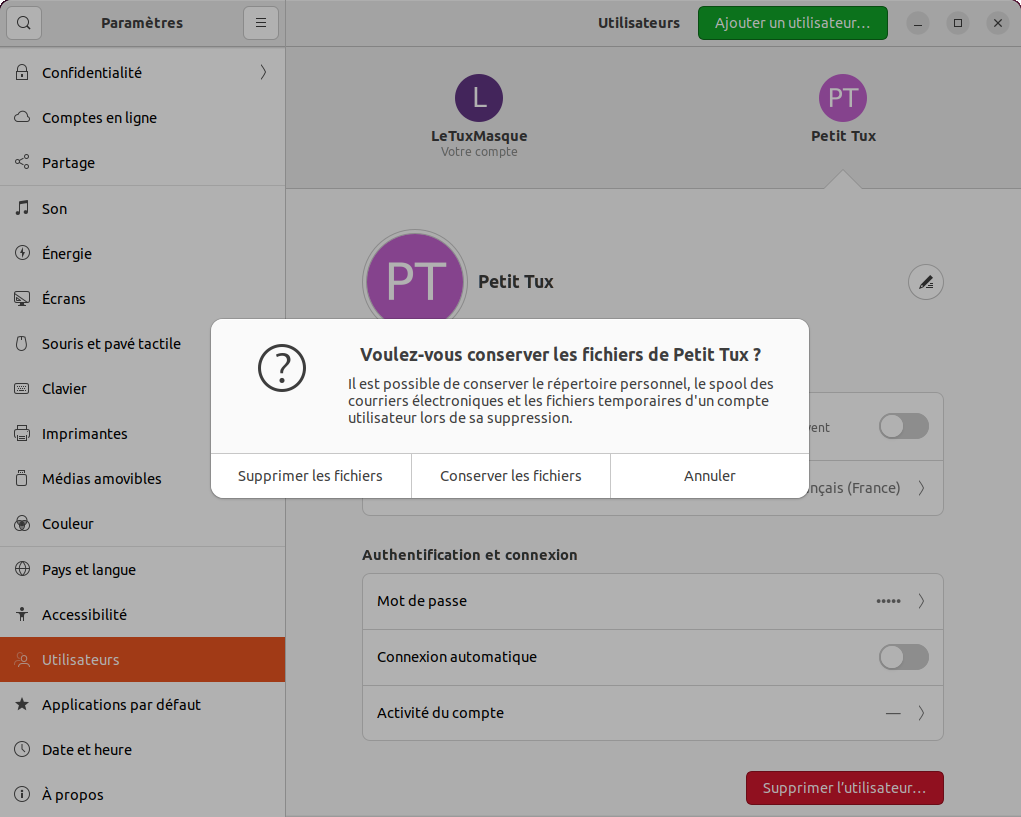The image size is (1021, 817).
Task: Open Pays et langue settings
Action: (143, 569)
